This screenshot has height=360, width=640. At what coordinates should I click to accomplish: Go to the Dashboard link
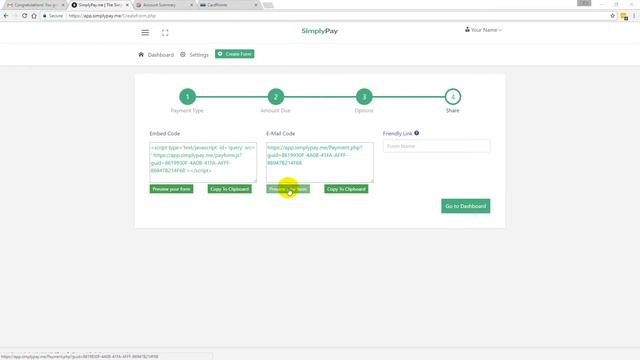point(160,55)
